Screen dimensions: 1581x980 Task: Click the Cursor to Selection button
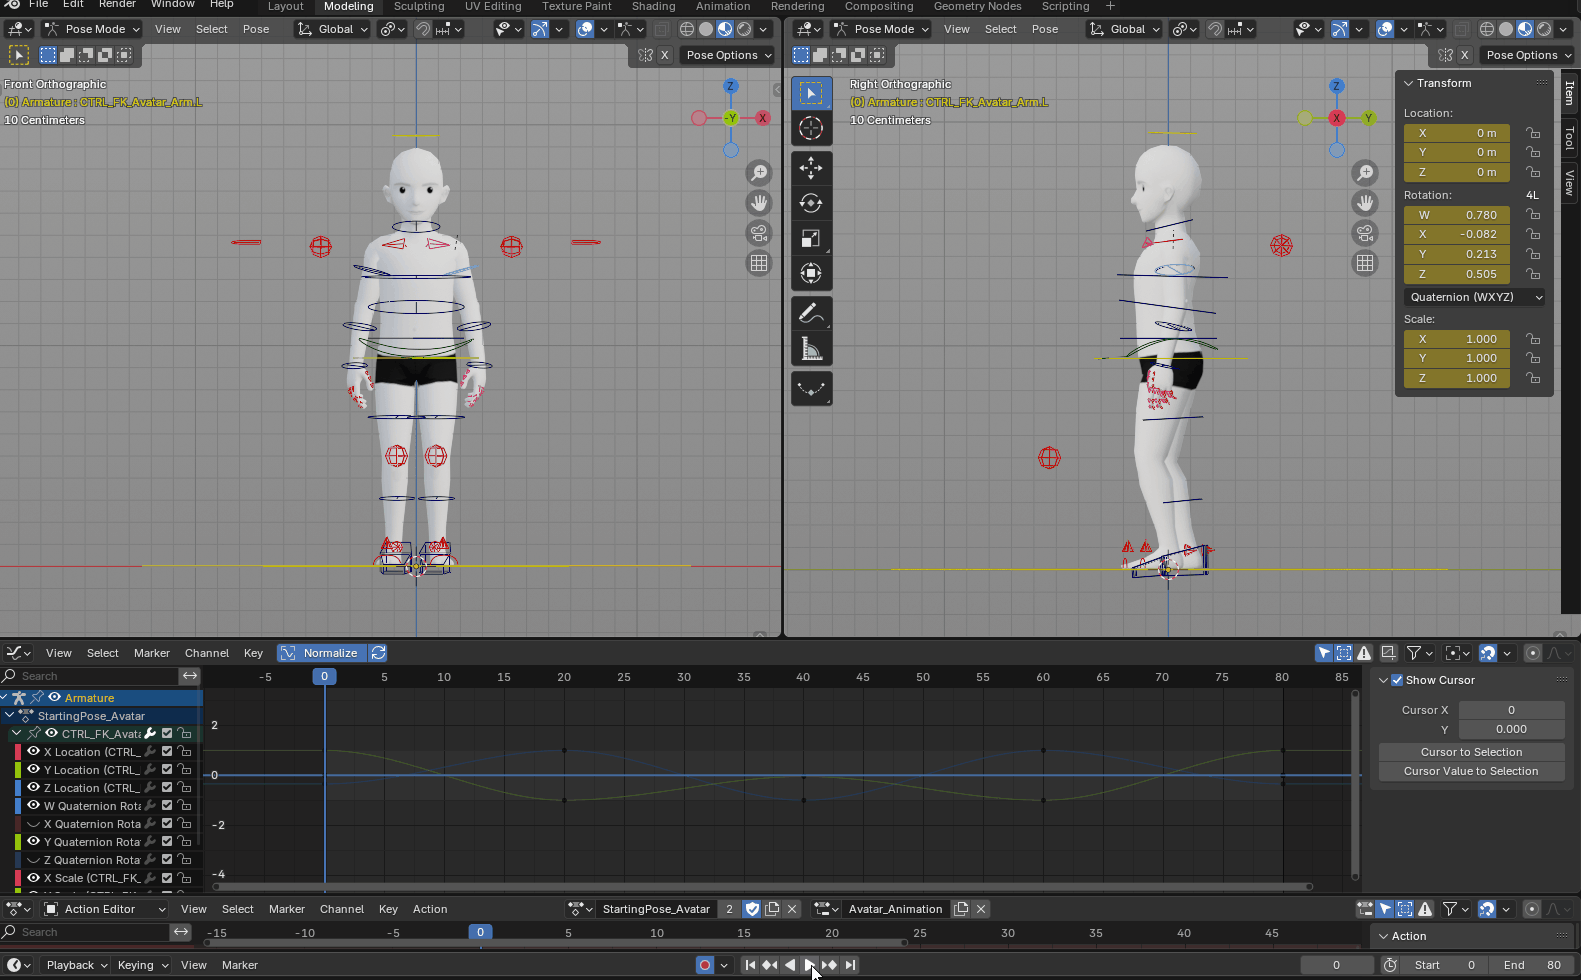[1471, 752]
